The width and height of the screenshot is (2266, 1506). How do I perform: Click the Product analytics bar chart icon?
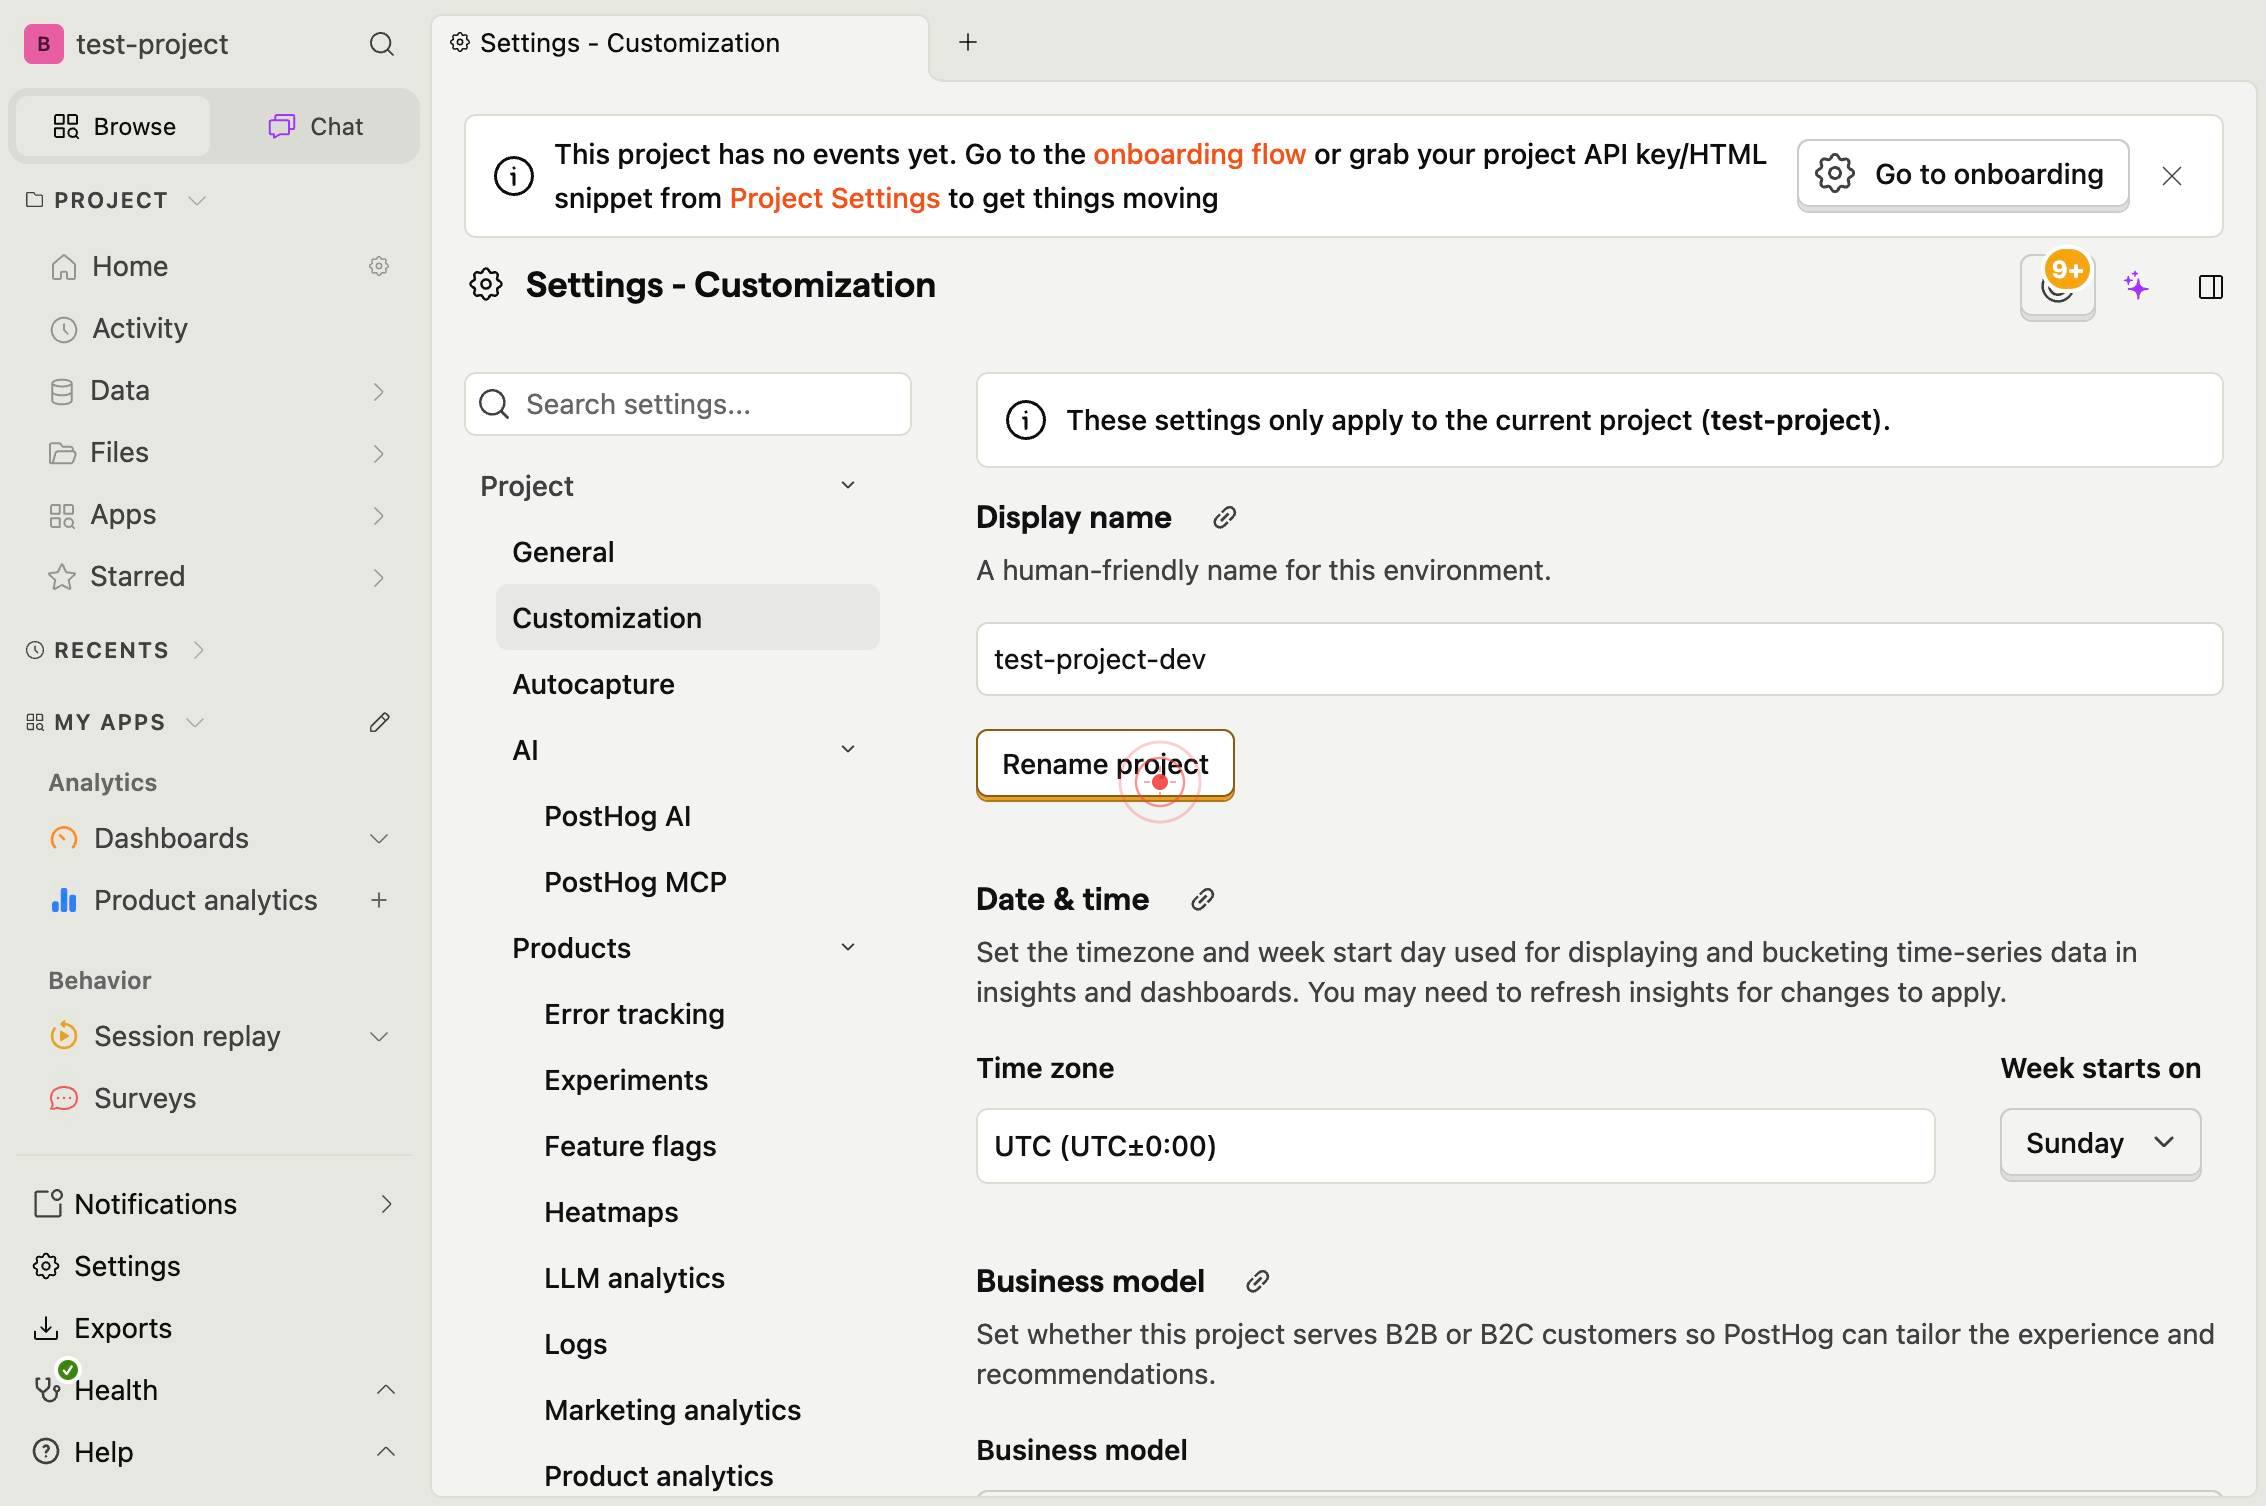click(64, 900)
